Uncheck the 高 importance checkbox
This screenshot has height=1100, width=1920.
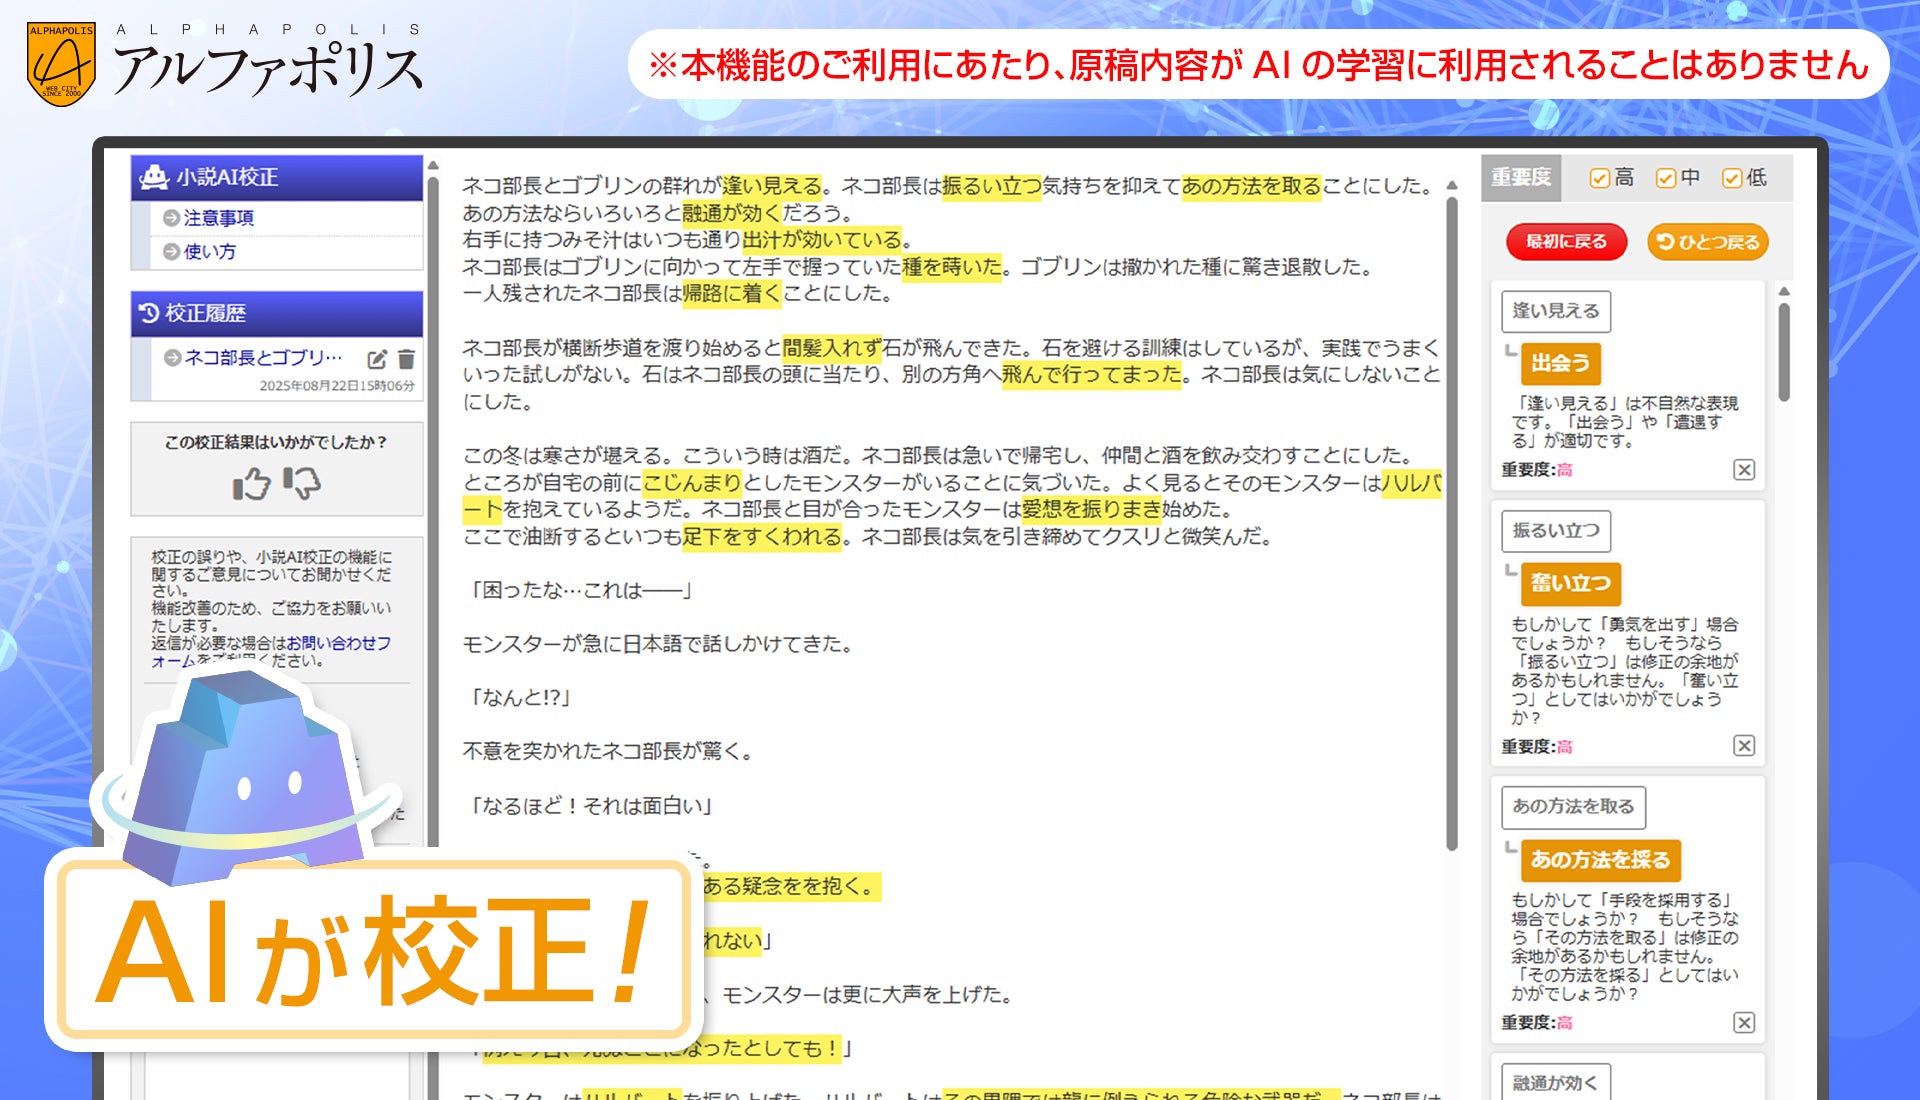click(x=1598, y=179)
